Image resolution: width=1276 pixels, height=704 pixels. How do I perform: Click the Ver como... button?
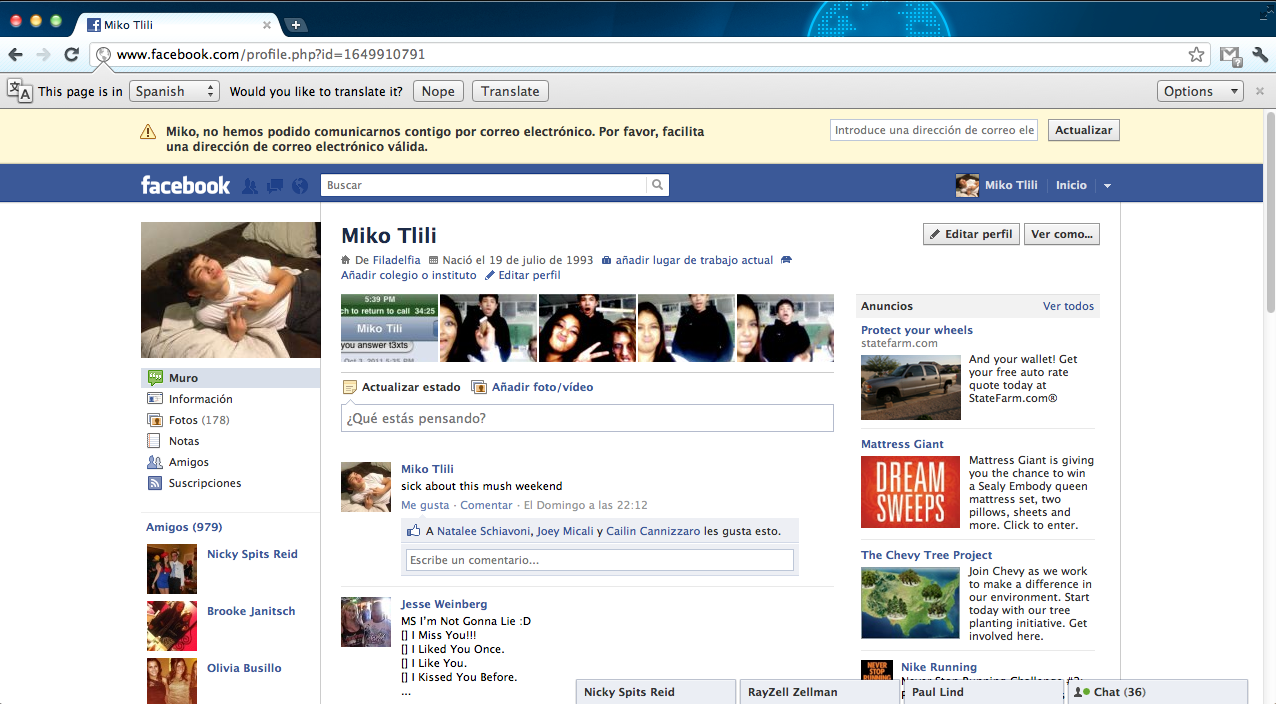(1061, 234)
